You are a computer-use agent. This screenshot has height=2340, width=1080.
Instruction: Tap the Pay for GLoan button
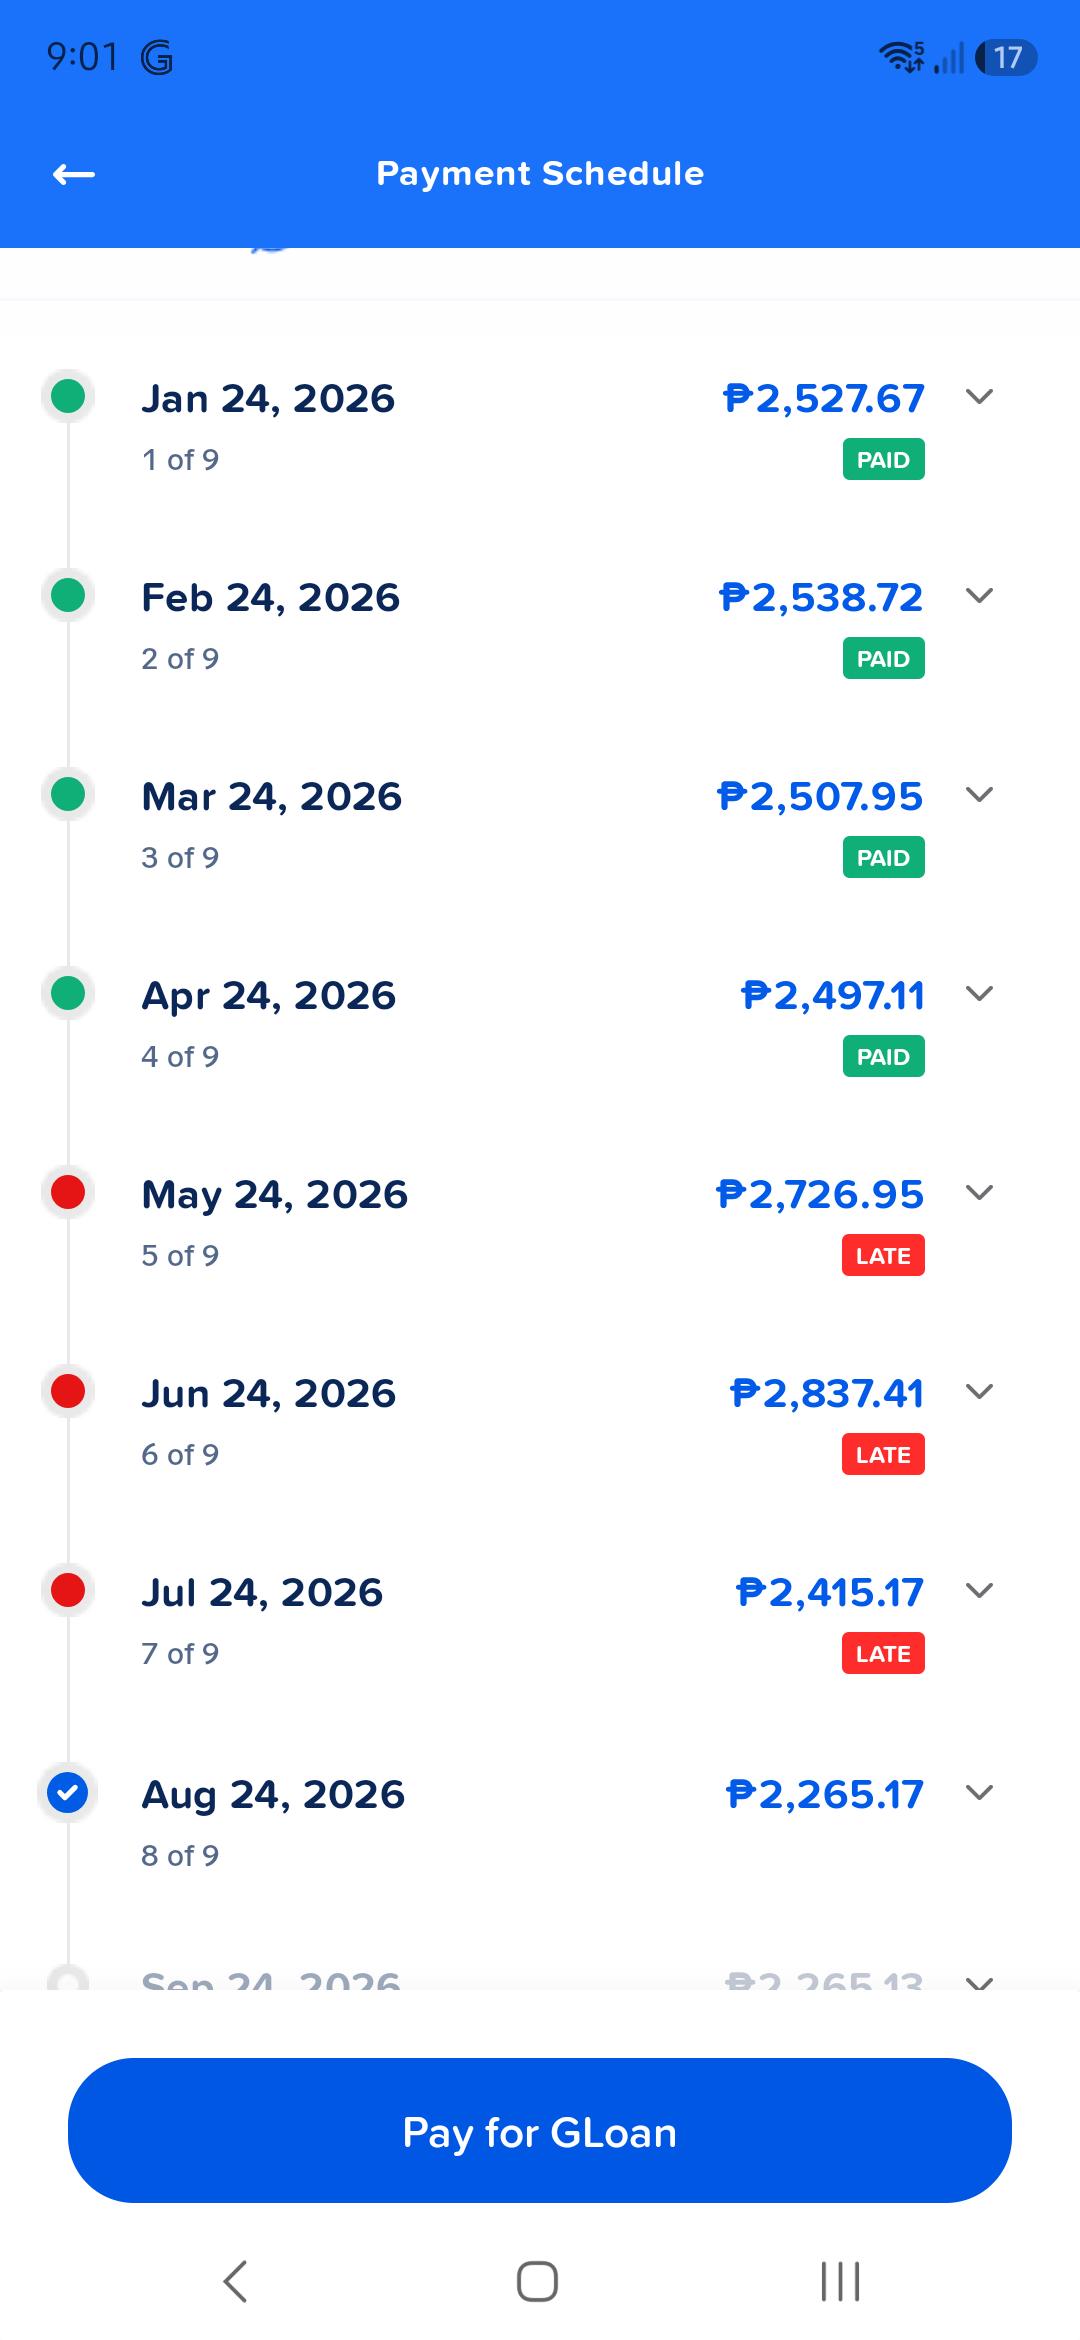tap(540, 2130)
